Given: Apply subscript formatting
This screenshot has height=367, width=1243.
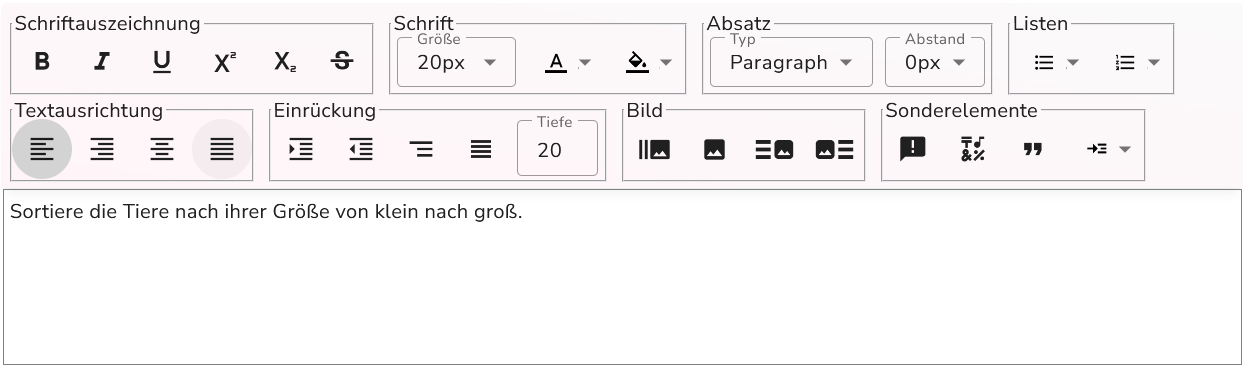Looking at the screenshot, I should tap(284, 62).
